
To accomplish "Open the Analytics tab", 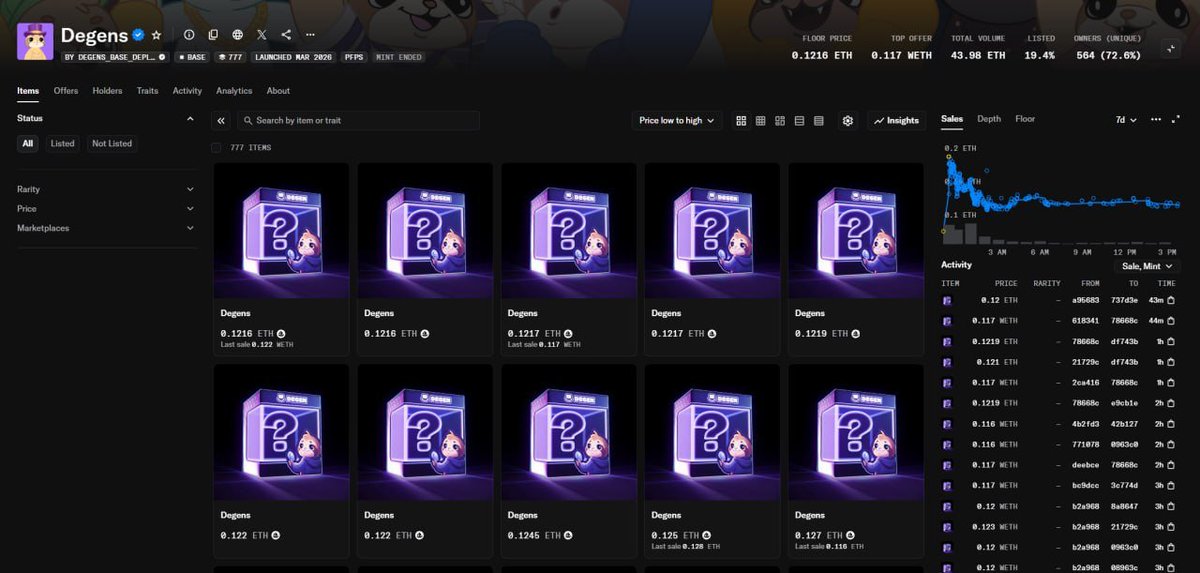I will tap(234, 90).
